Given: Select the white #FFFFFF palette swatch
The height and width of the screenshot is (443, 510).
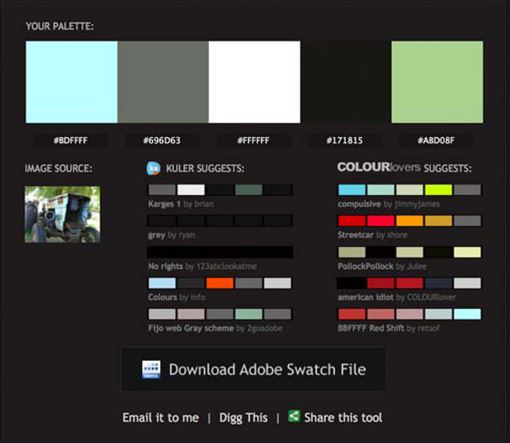Looking at the screenshot, I should pos(254,82).
